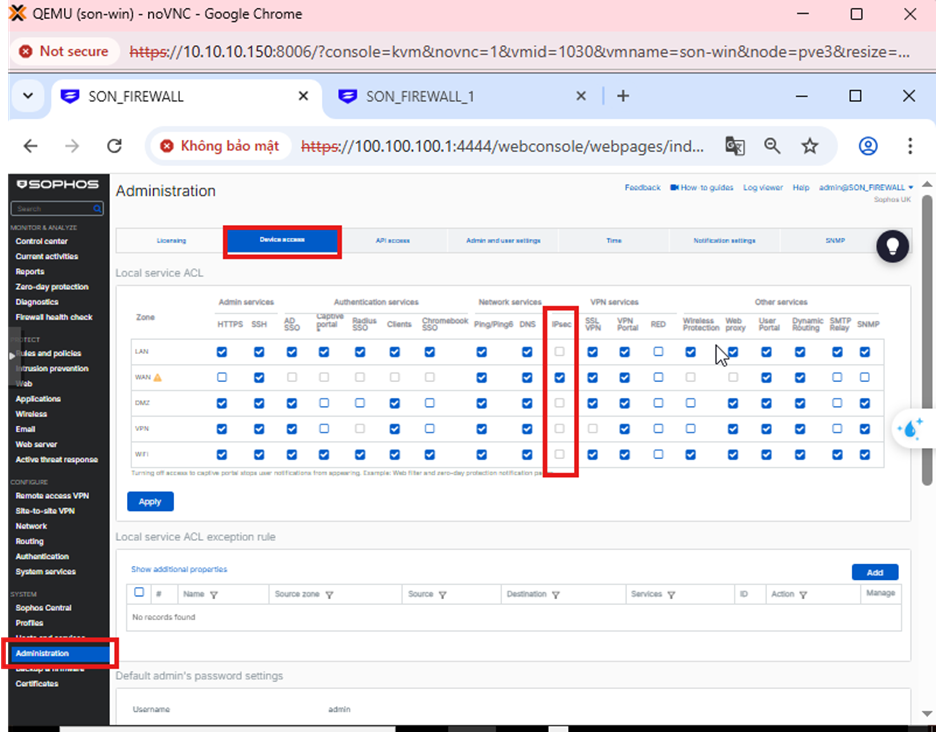The height and width of the screenshot is (732, 936).
Task: Open the Chrome profile avatar icon
Action: tap(867, 146)
